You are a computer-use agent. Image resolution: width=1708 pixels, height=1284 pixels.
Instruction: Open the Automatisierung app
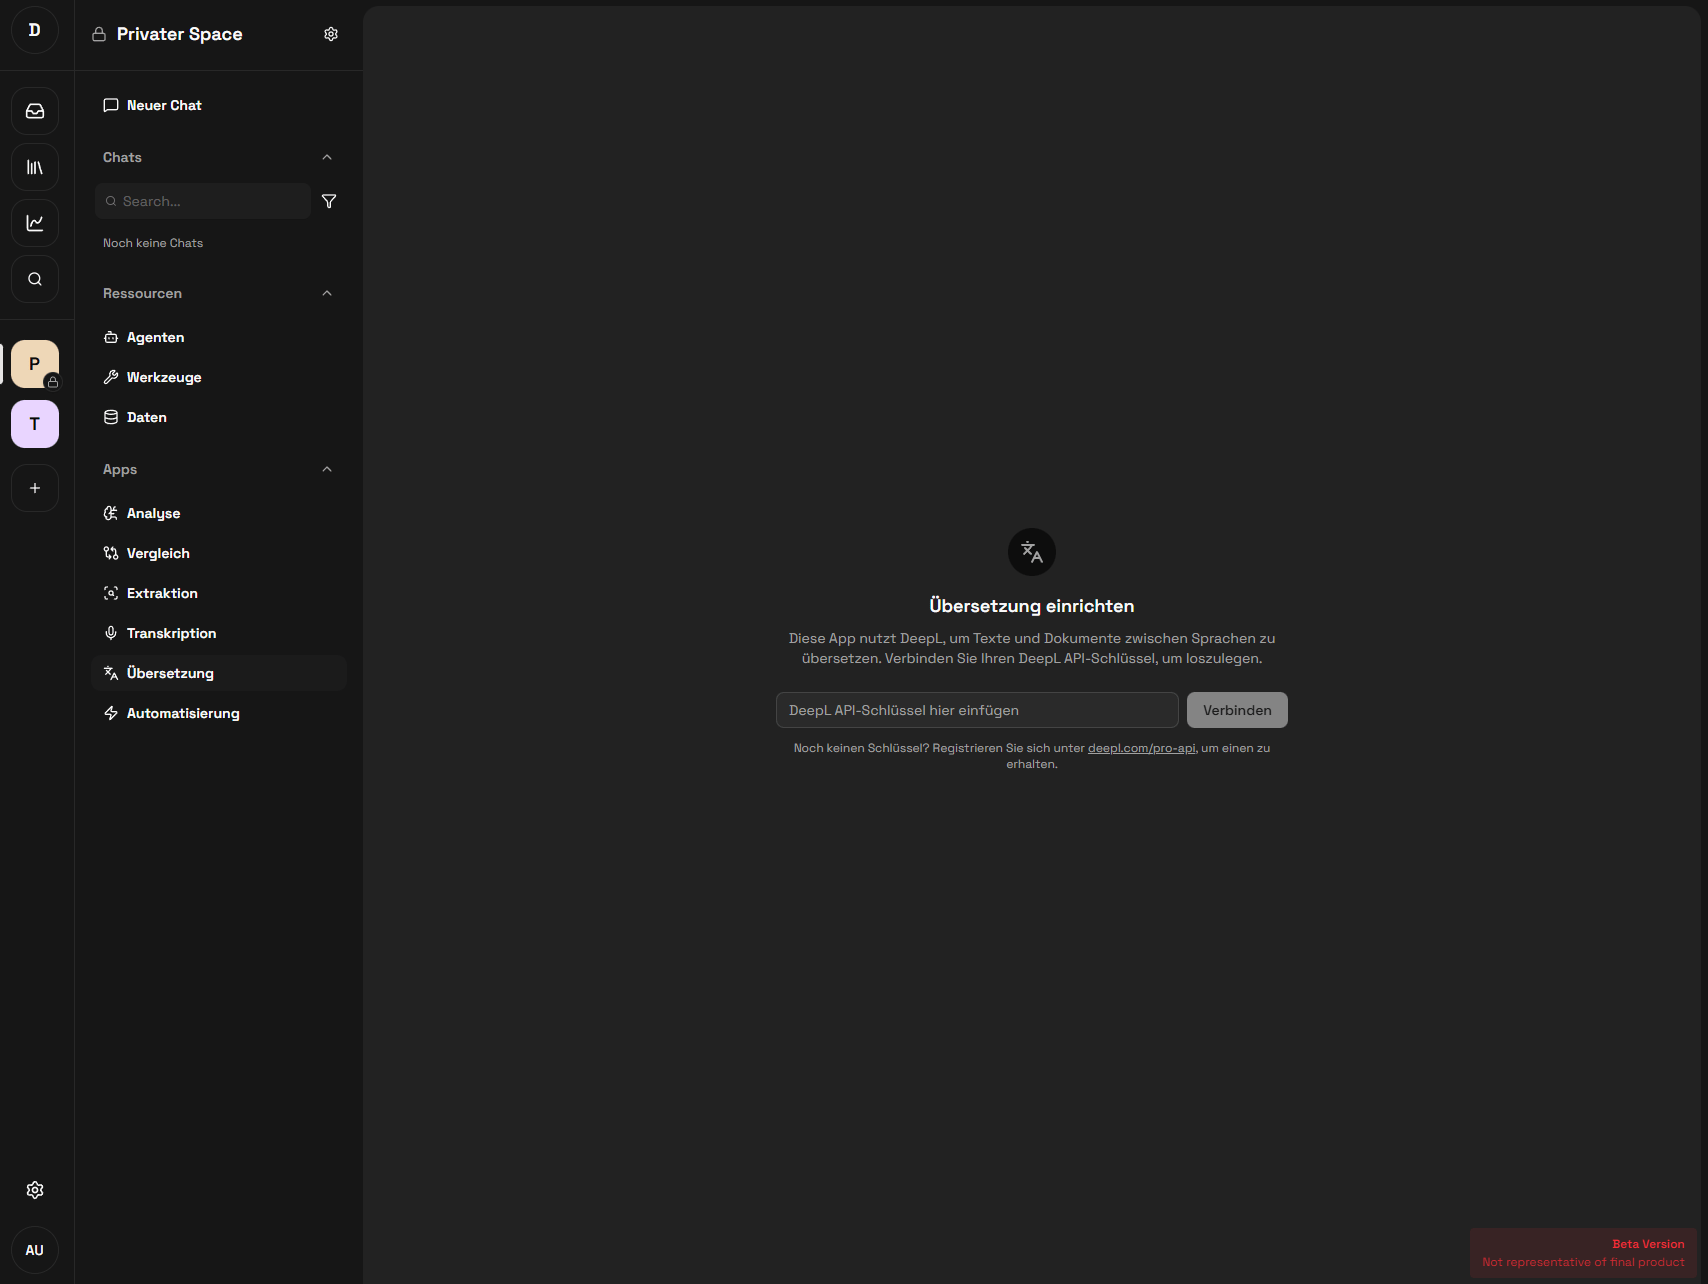tap(219, 713)
